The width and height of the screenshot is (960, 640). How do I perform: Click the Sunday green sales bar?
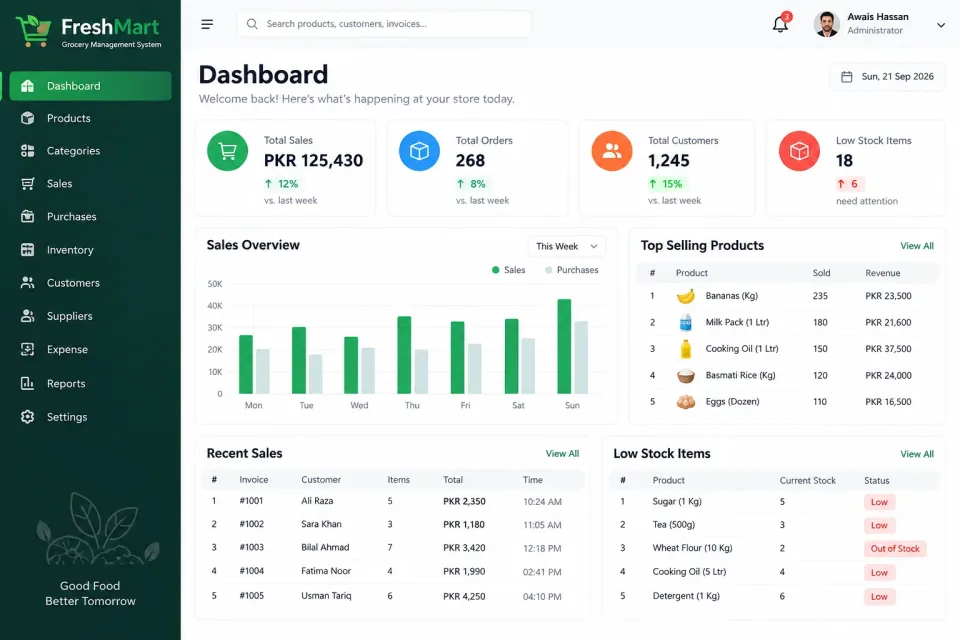[564, 346]
